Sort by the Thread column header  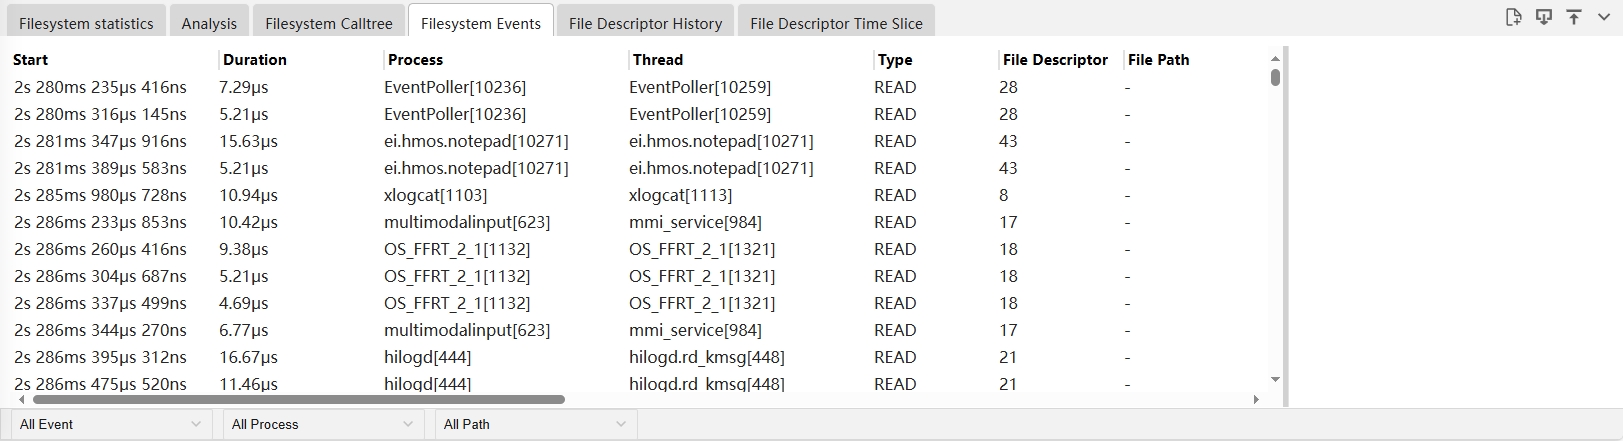pyautogui.click(x=658, y=60)
